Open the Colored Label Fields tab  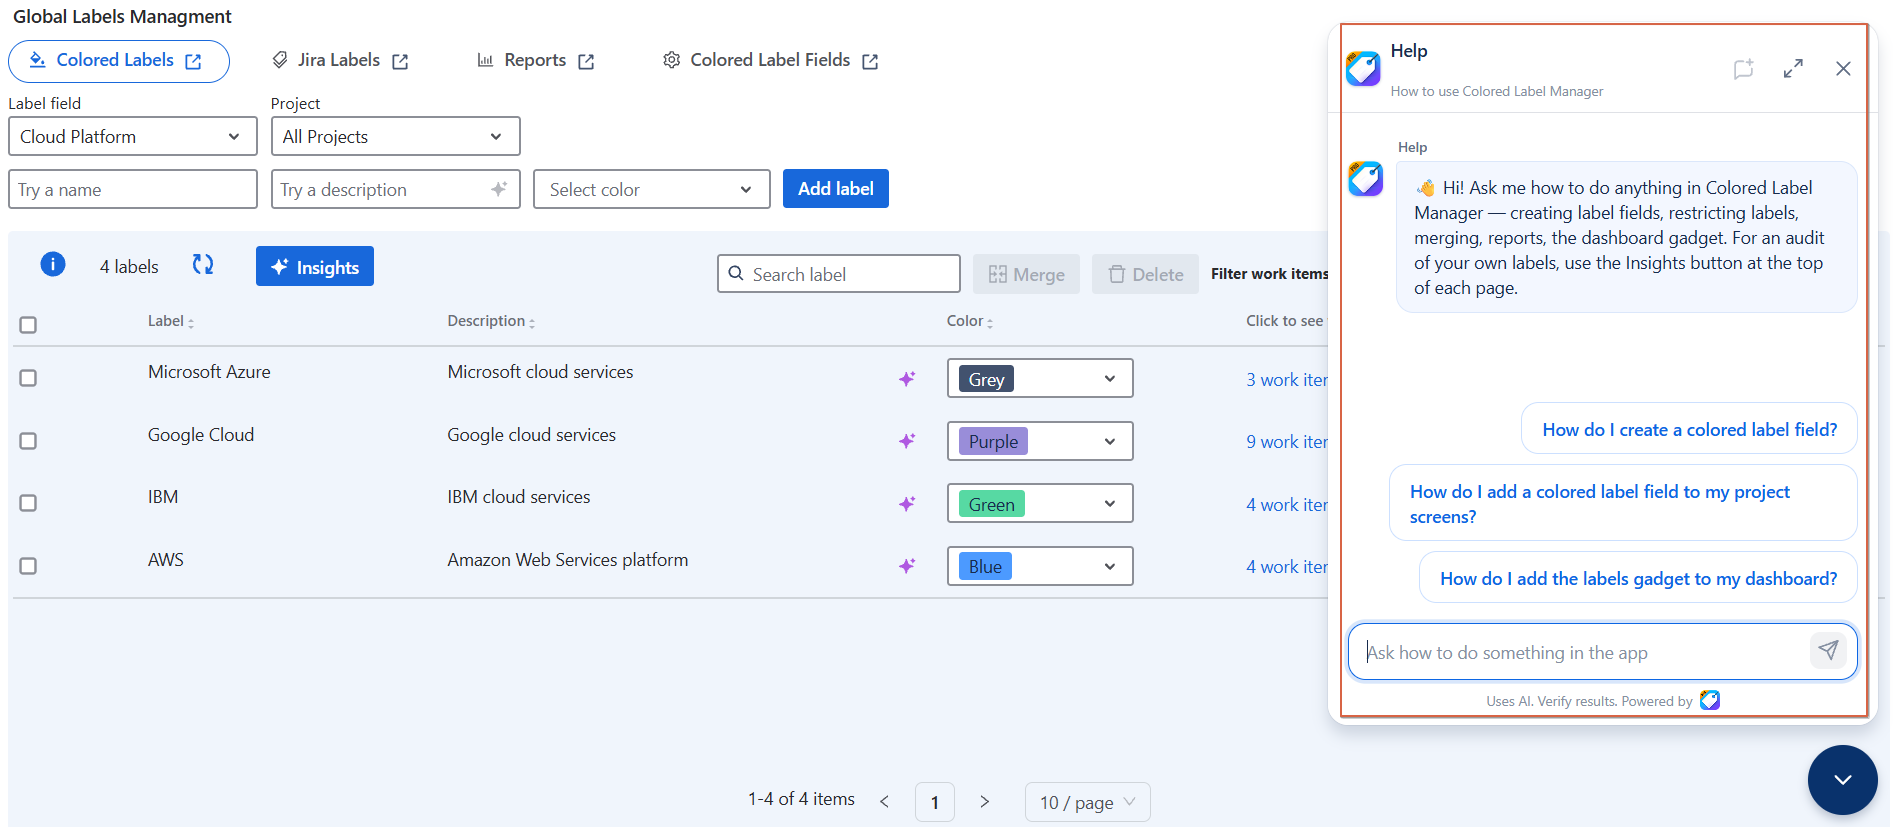click(770, 61)
